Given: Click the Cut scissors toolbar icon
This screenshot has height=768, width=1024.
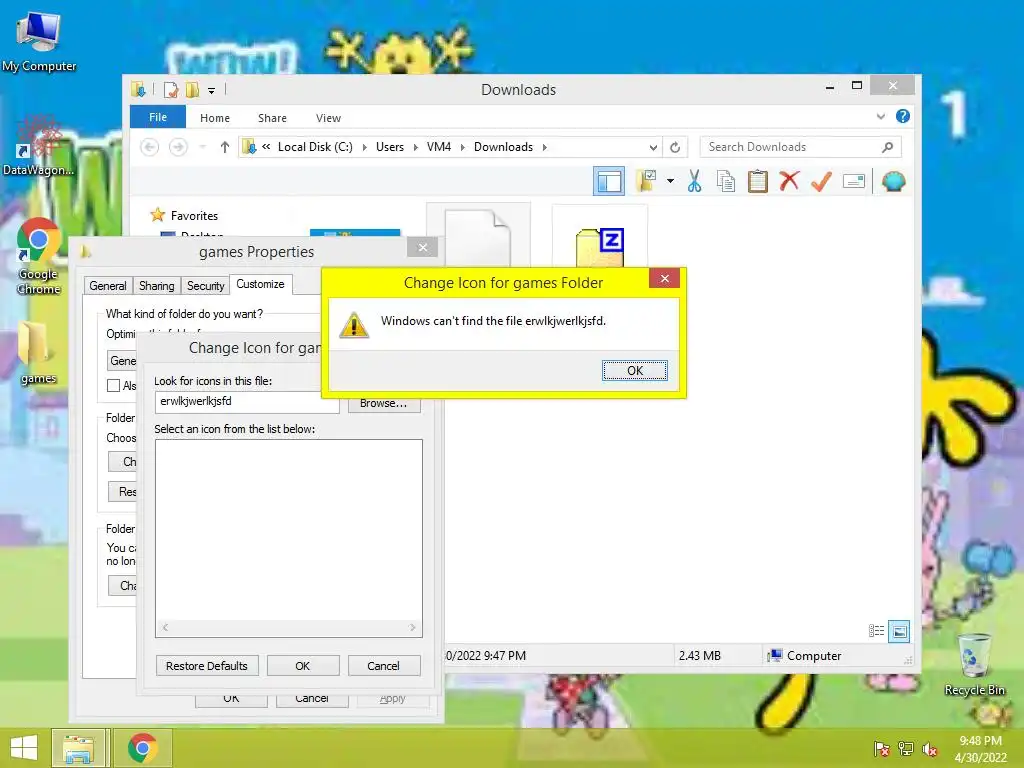Looking at the screenshot, I should [x=694, y=181].
